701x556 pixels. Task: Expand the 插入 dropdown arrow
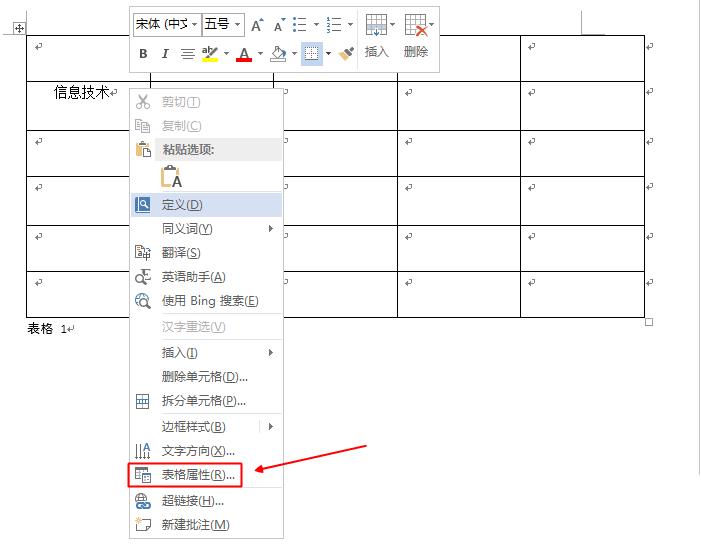[x=393, y=24]
